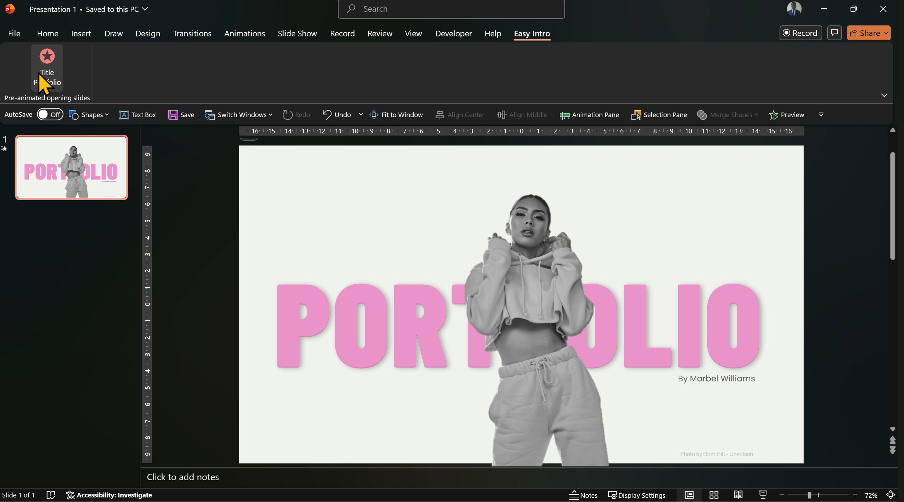
Task: Switch to Reading View in status bar
Action: pos(738,495)
